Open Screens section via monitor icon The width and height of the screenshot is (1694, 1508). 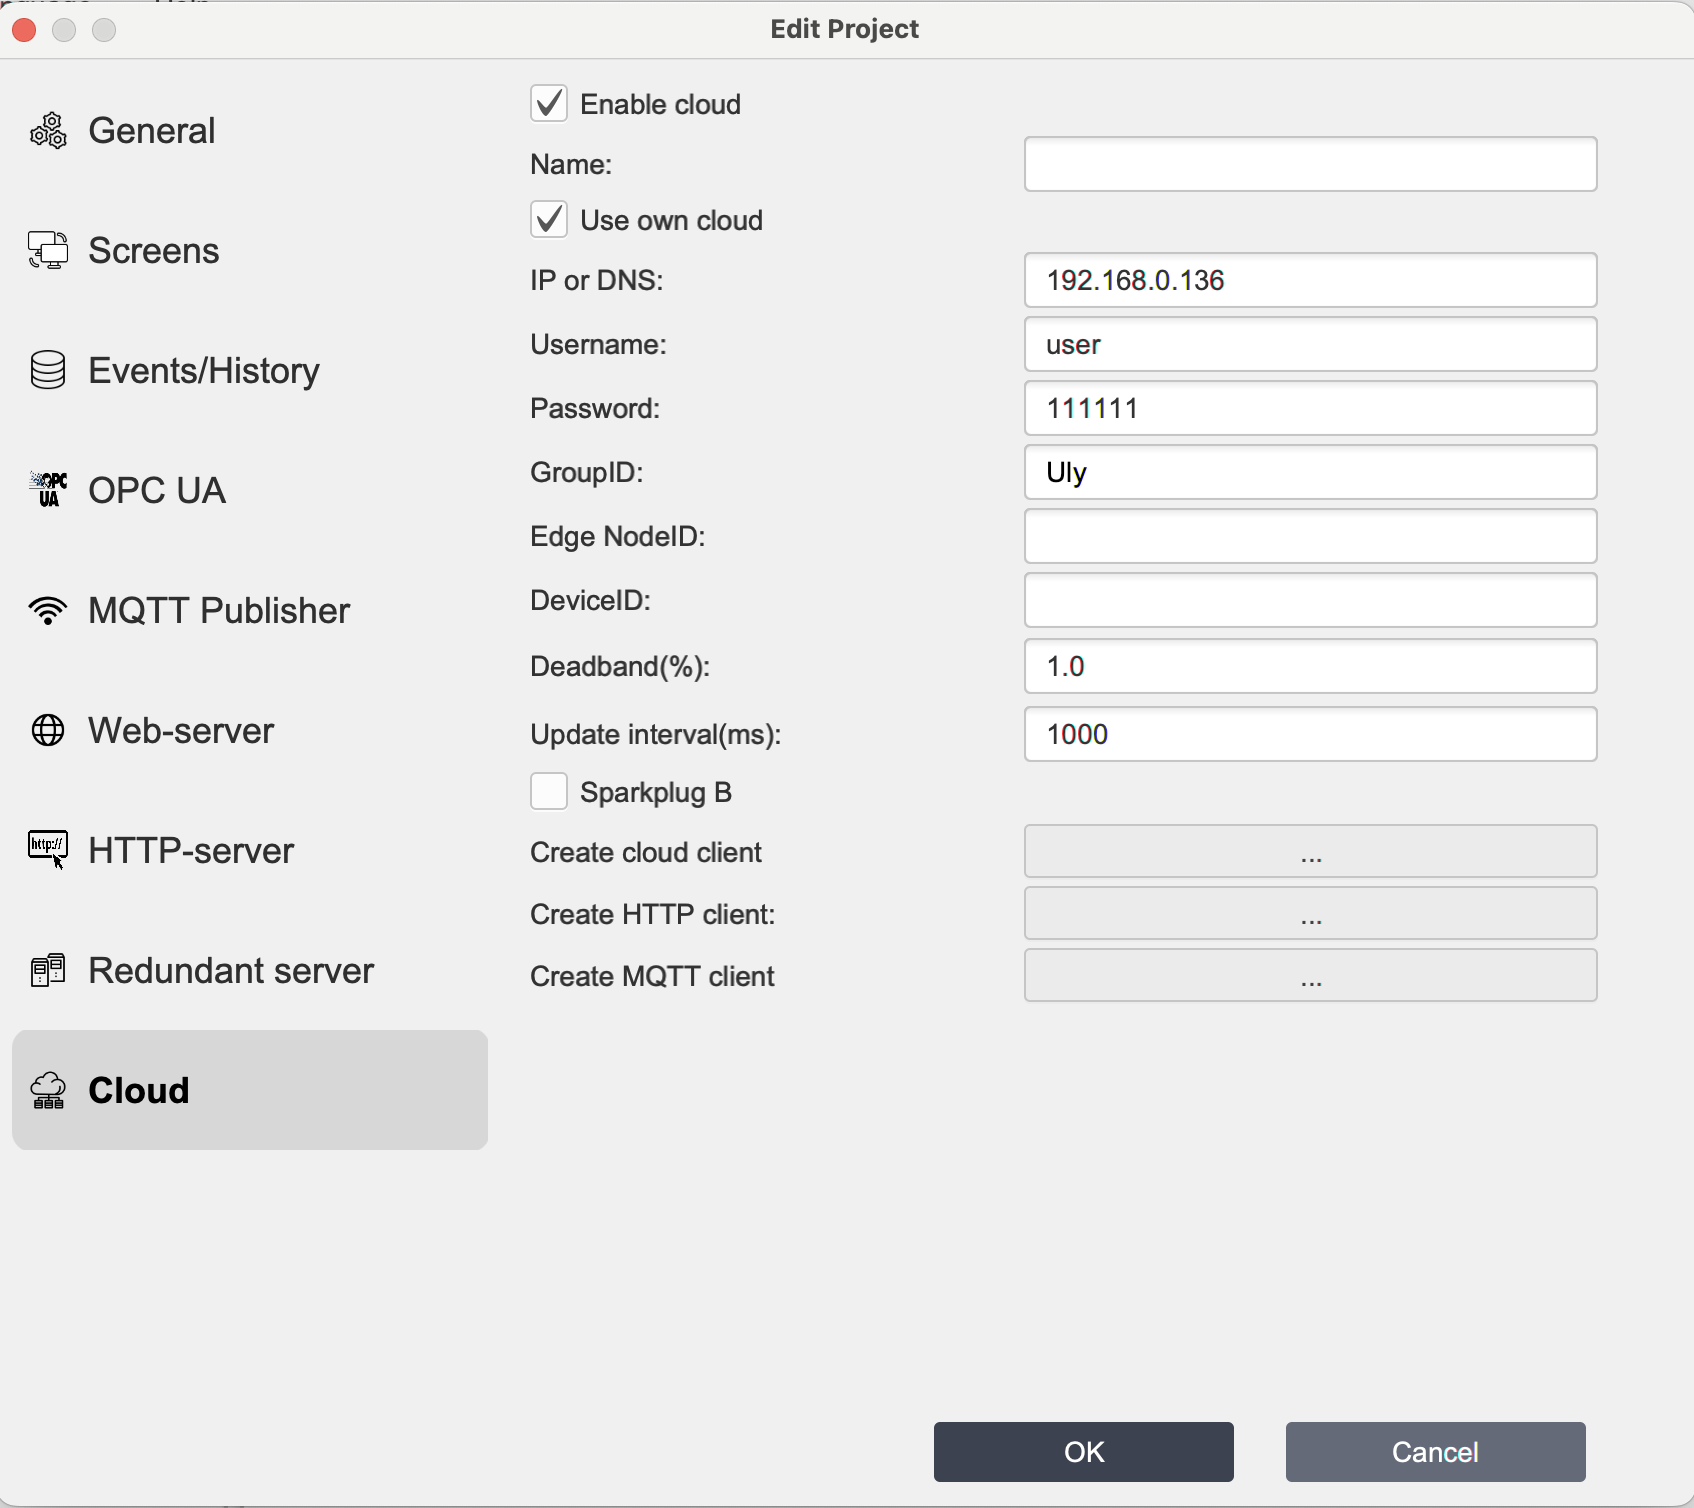click(48, 251)
